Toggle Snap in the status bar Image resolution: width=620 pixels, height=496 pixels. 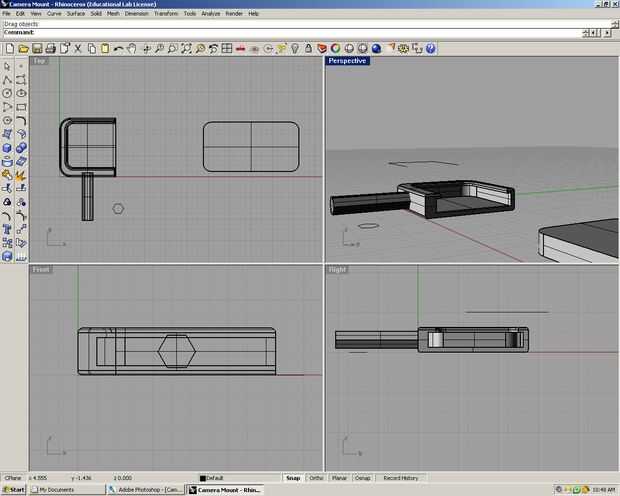293,478
